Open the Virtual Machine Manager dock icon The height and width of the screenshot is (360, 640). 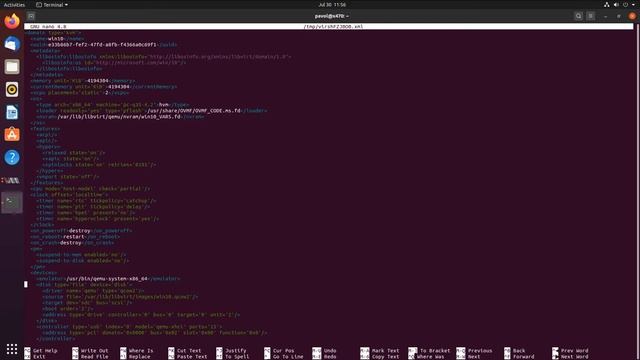click(11, 180)
